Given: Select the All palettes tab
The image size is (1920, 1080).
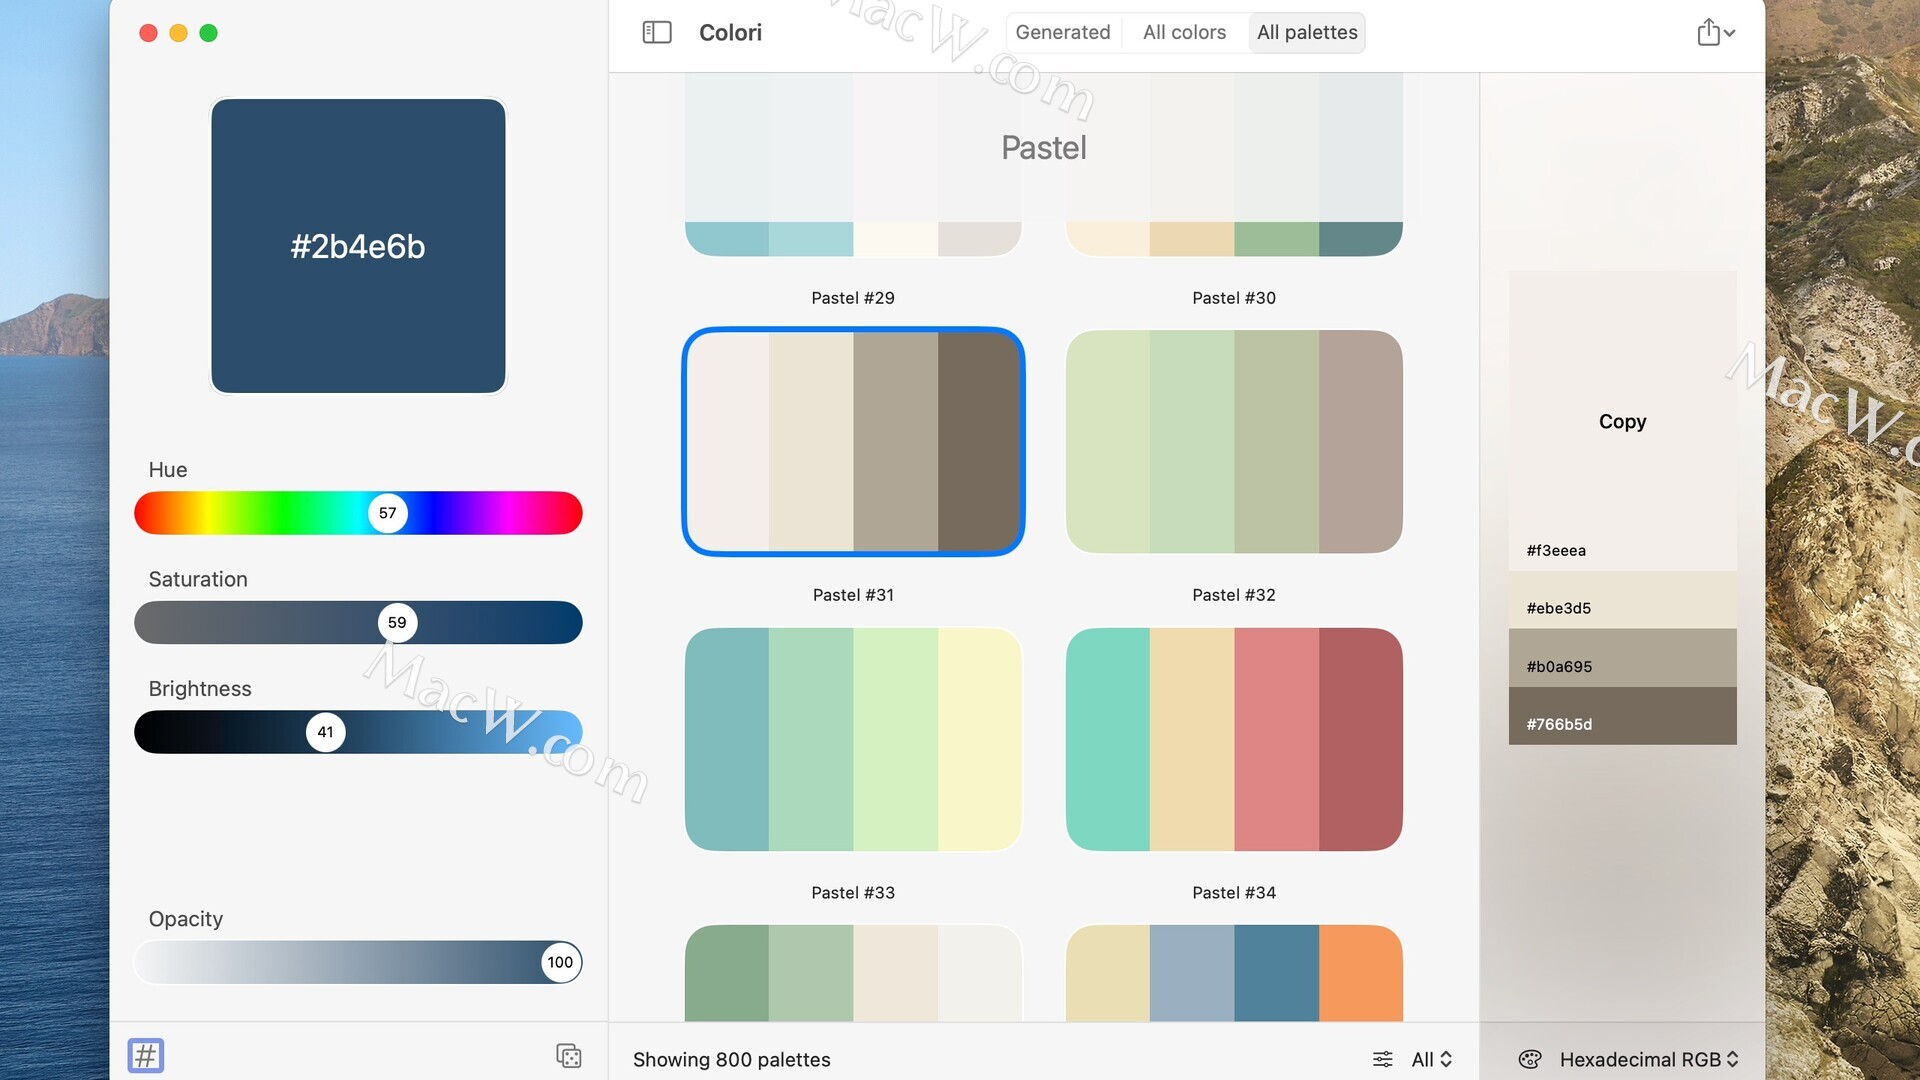Looking at the screenshot, I should click(x=1307, y=32).
